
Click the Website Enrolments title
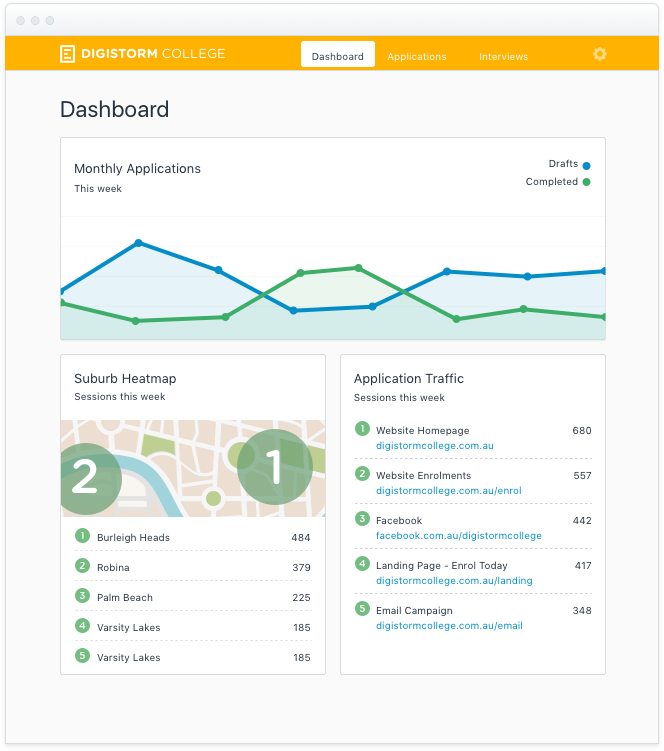pyautogui.click(x=424, y=476)
